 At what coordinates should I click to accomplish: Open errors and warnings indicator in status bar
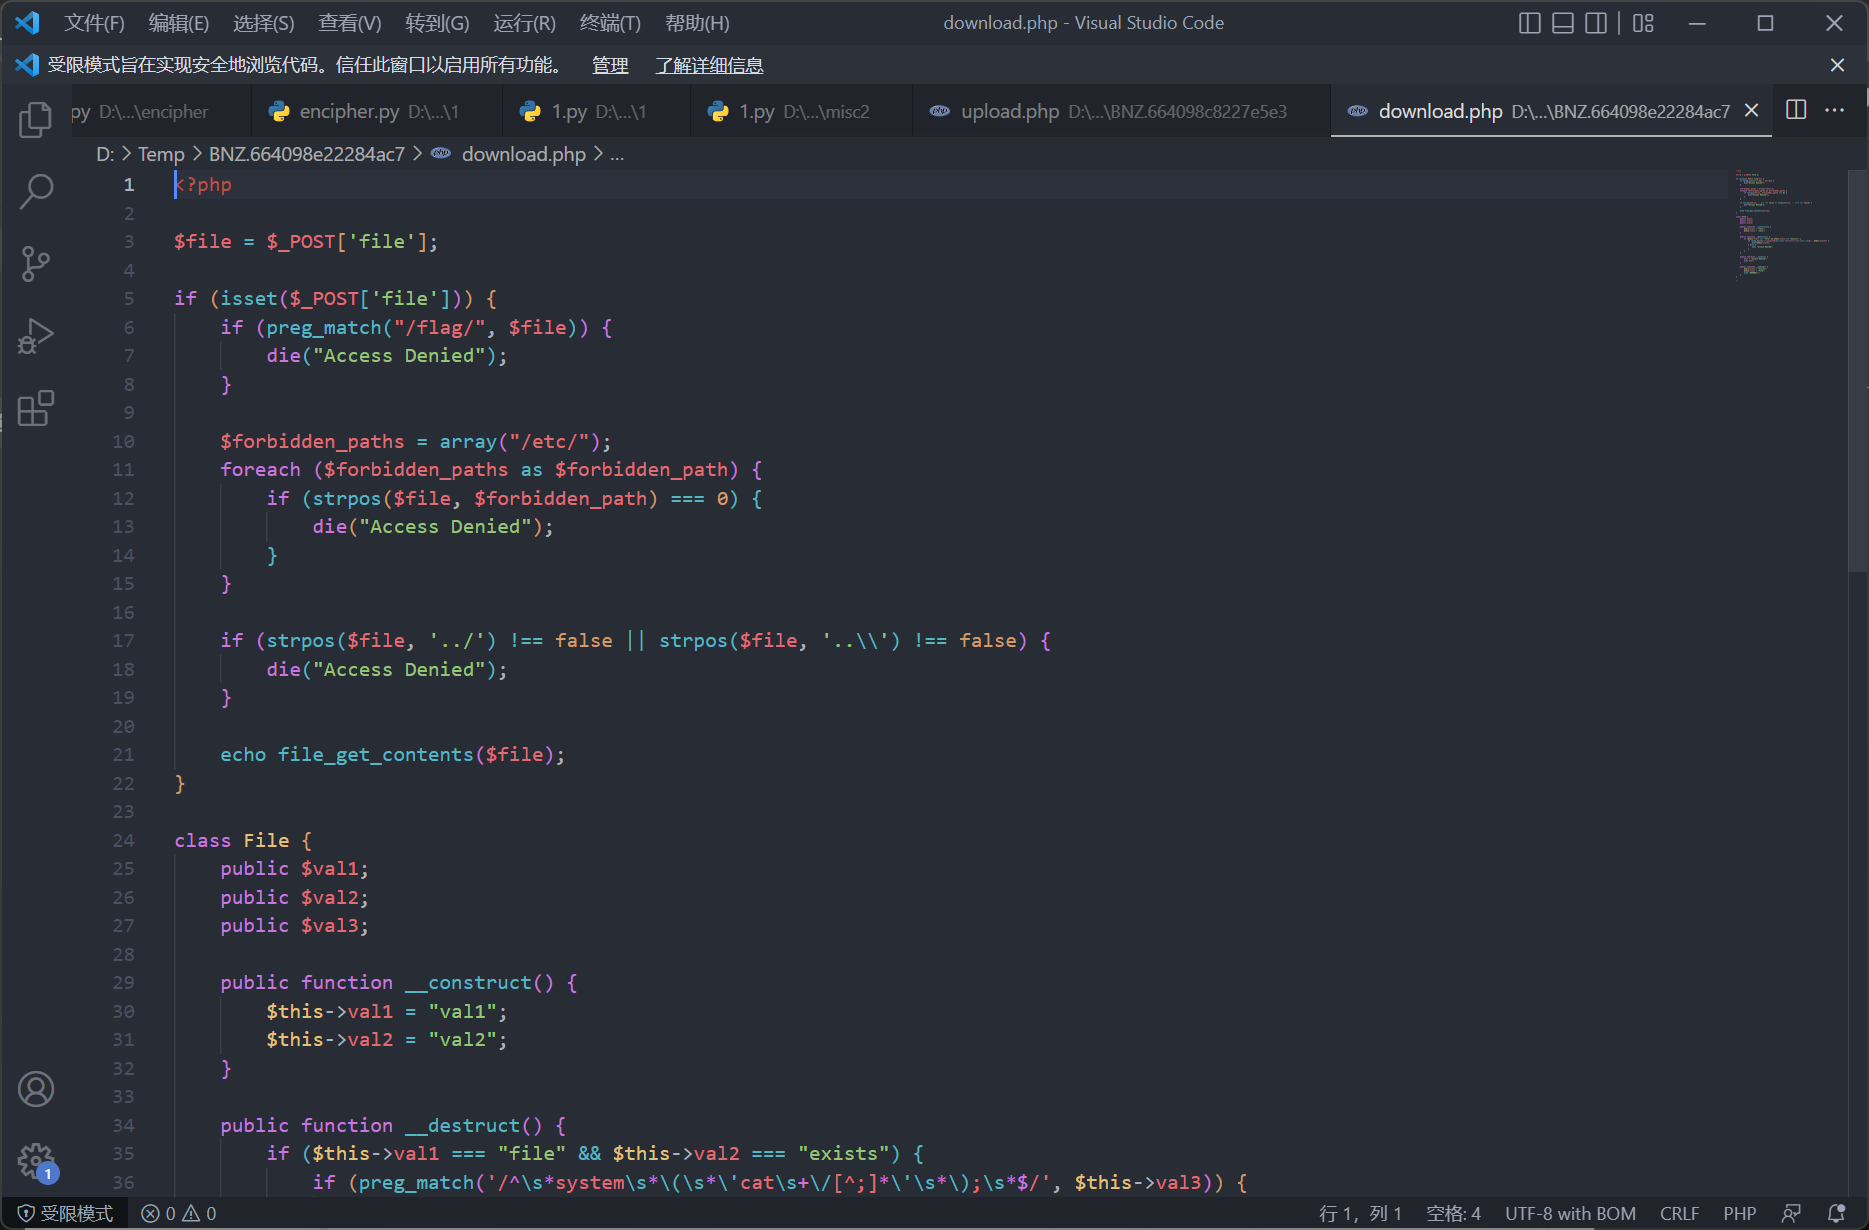(x=179, y=1213)
